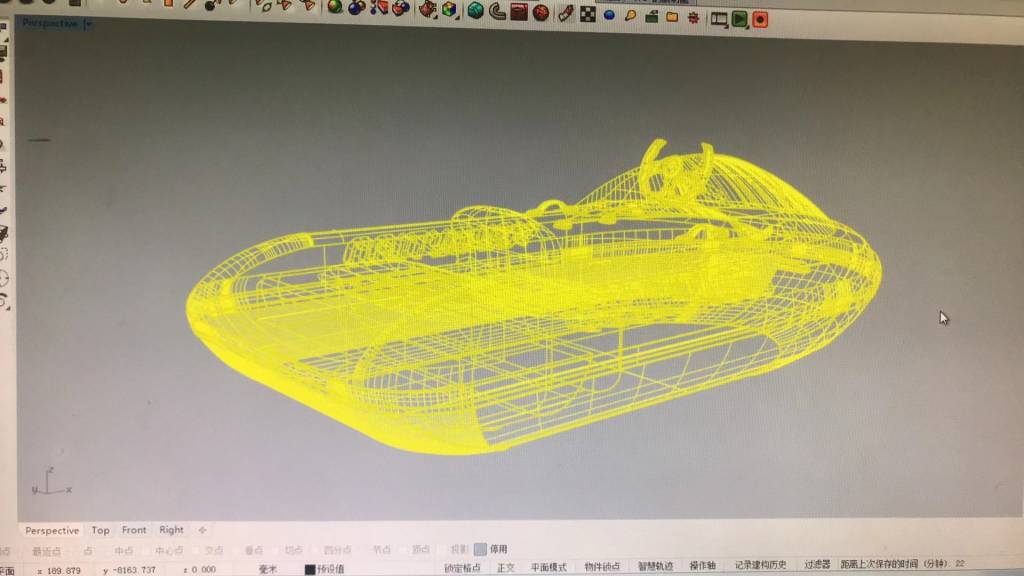Switch to the Right viewport tab
Screen dimensions: 1024x576
[x=172, y=530]
